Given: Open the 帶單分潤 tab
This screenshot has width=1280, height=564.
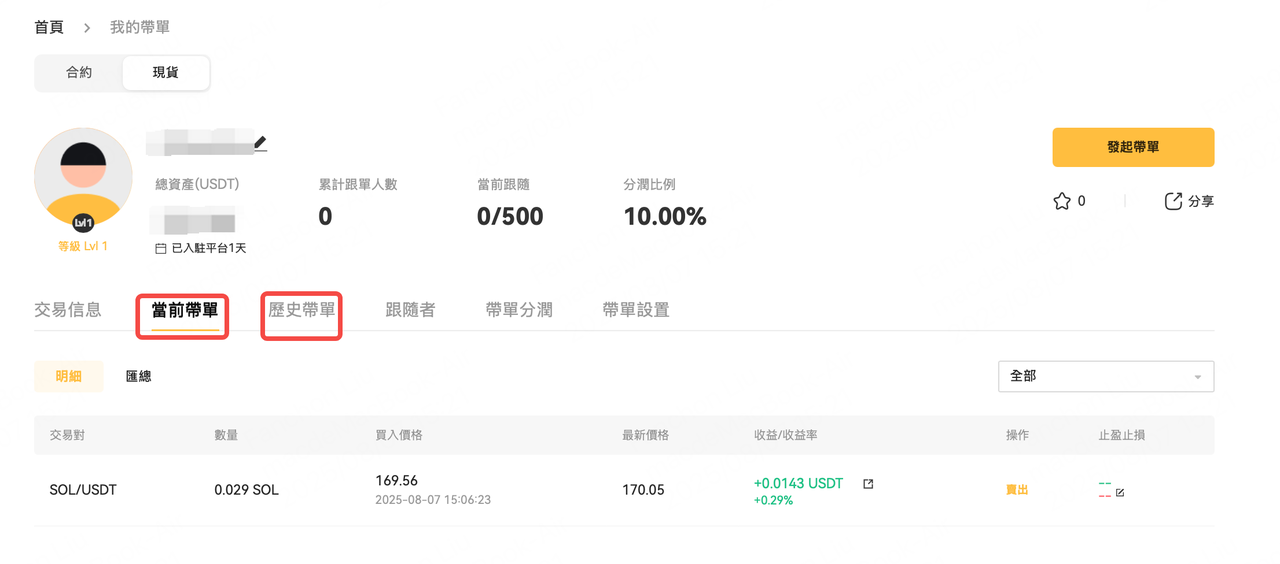Looking at the screenshot, I should [x=519, y=310].
